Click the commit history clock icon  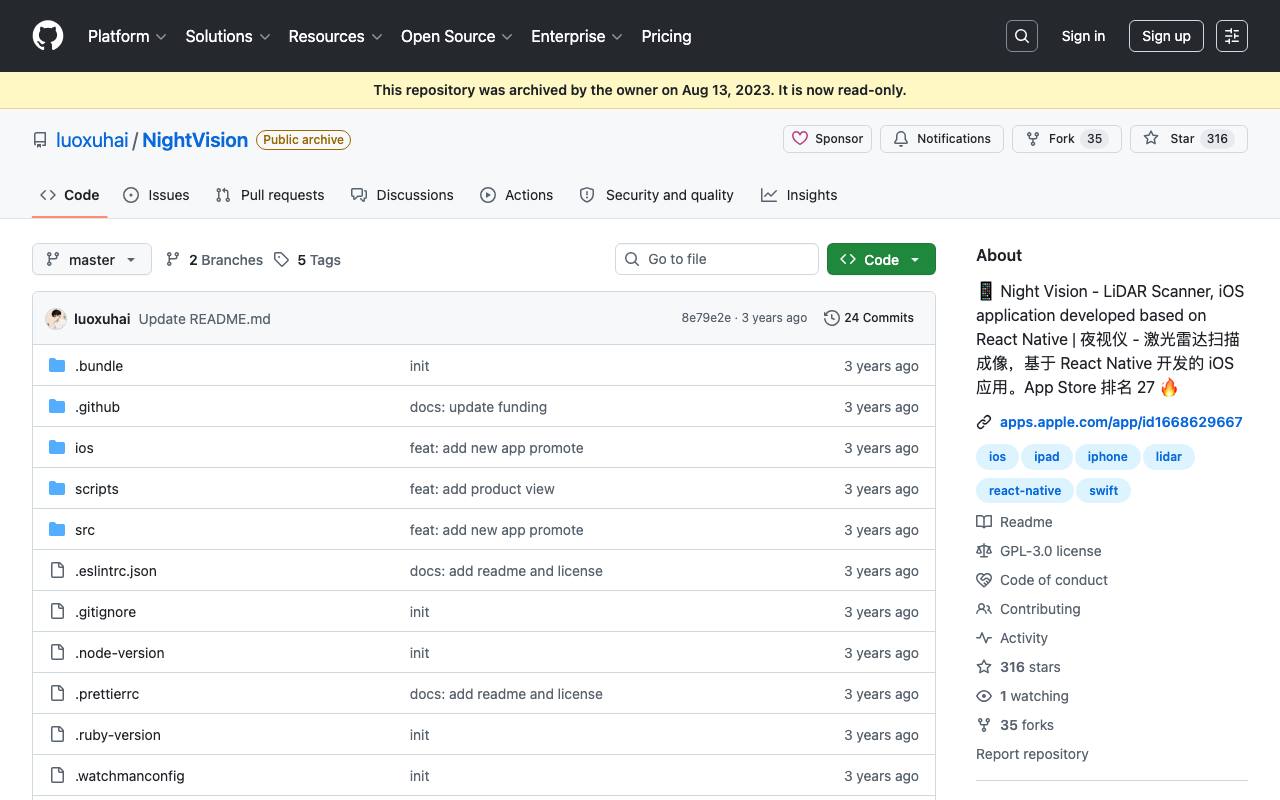click(x=832, y=318)
